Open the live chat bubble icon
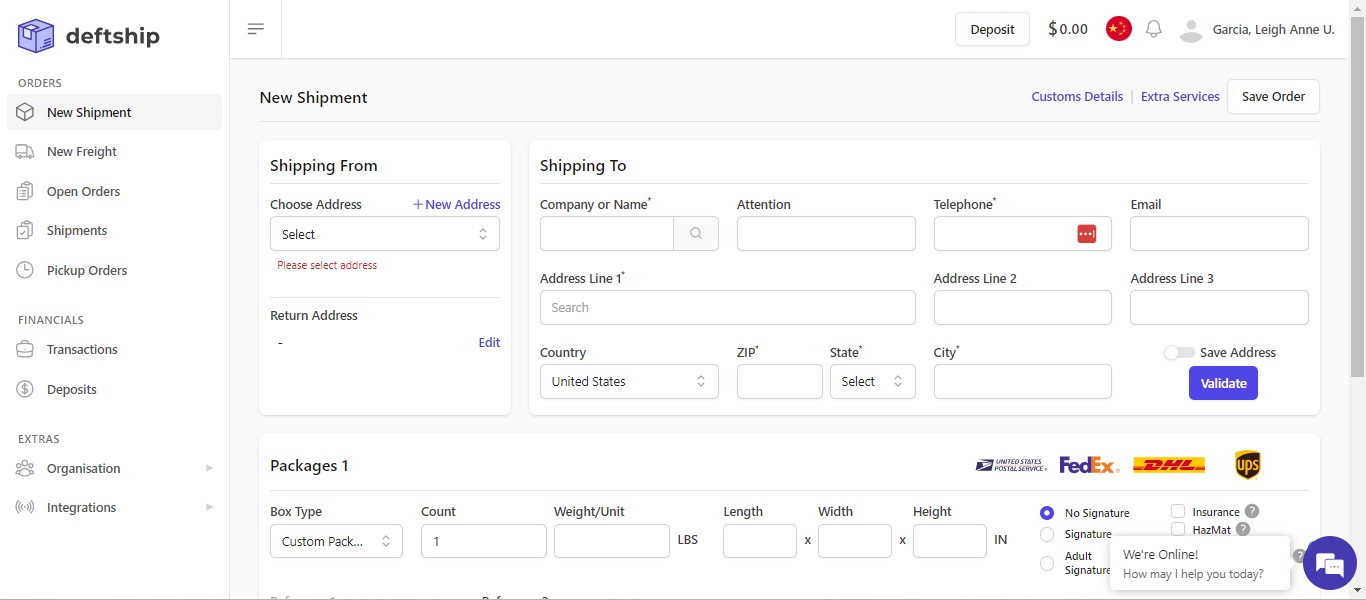 pos(1329,565)
